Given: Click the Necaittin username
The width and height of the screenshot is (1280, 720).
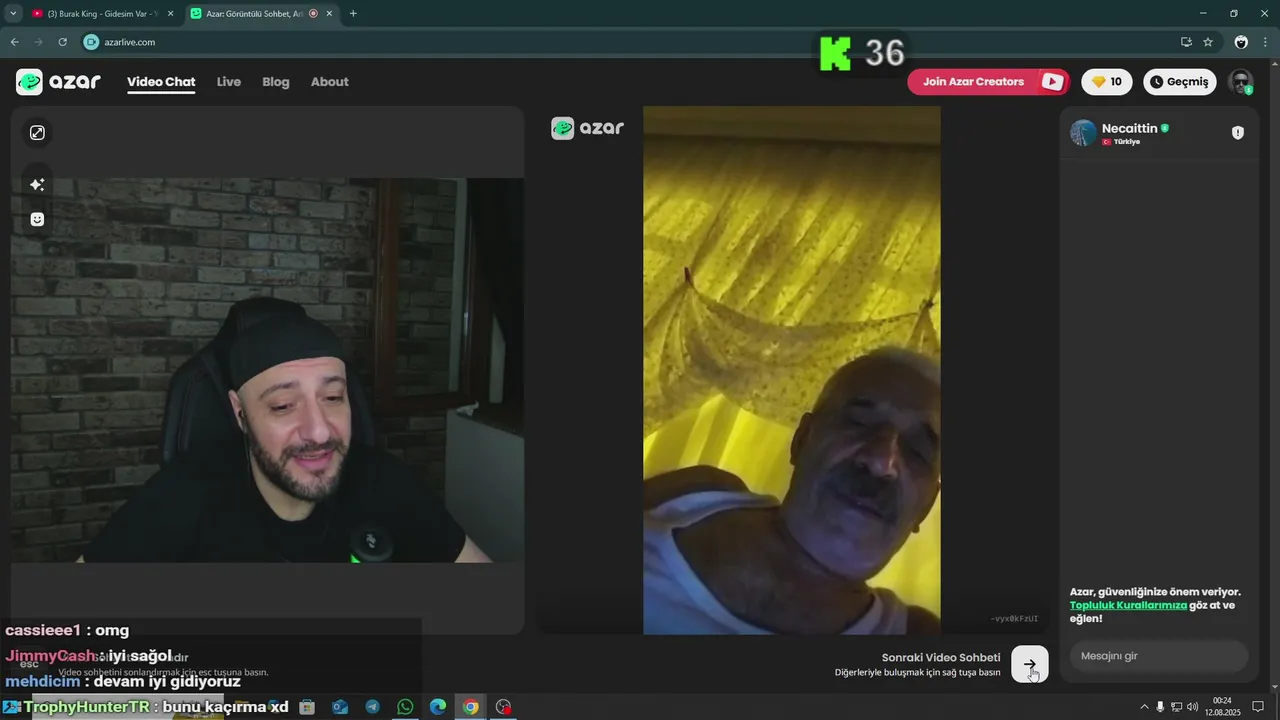Looking at the screenshot, I should pos(1129,128).
